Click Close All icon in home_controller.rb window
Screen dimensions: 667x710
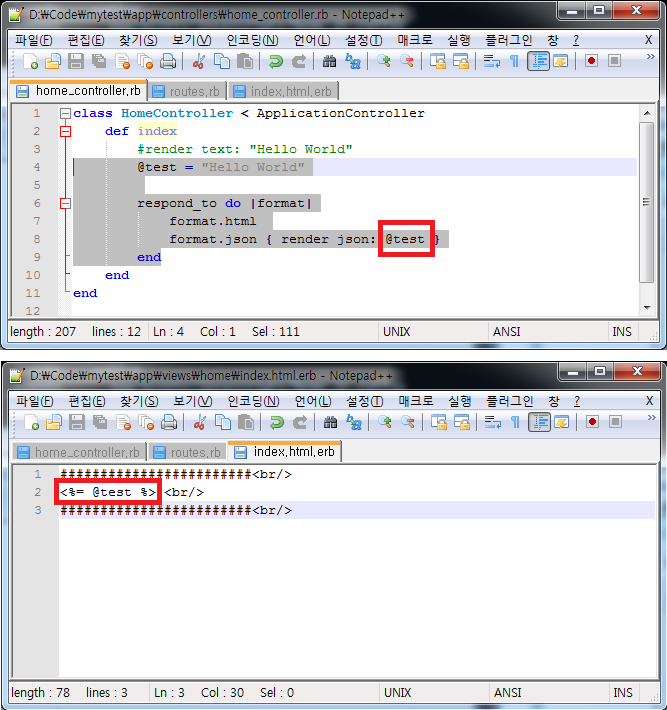145,61
